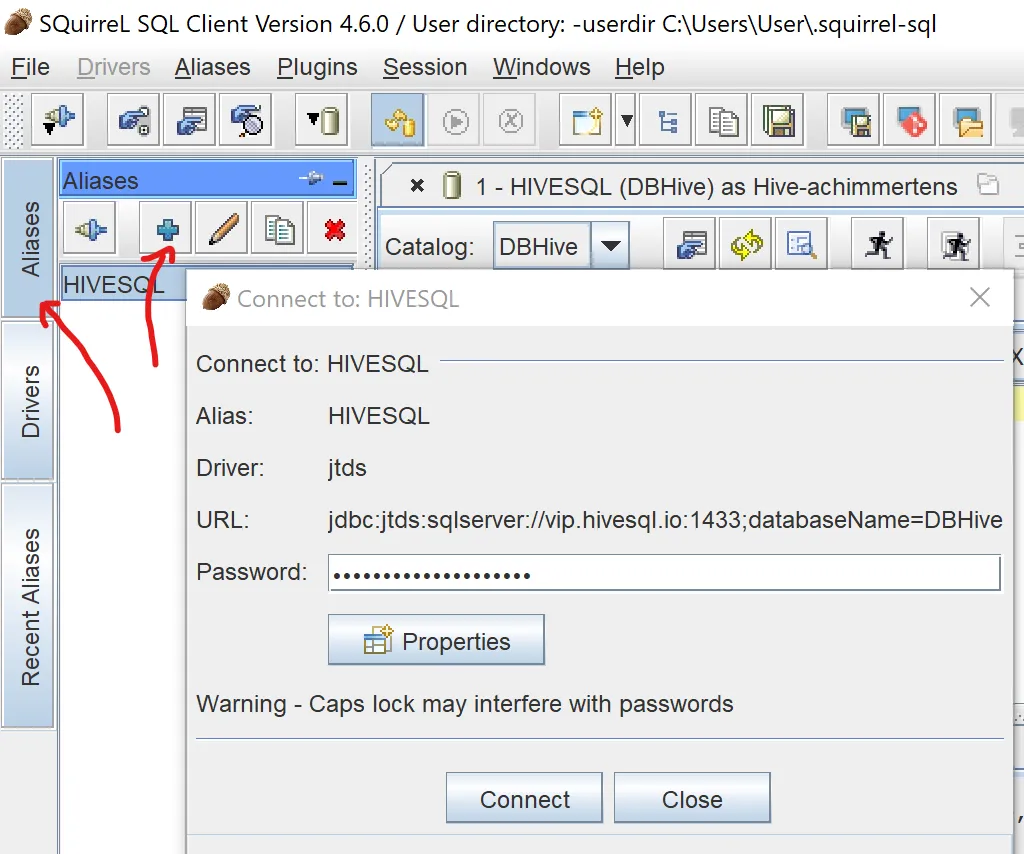Click the new file with star toolbar icon
The width and height of the screenshot is (1024, 854).
586,119
